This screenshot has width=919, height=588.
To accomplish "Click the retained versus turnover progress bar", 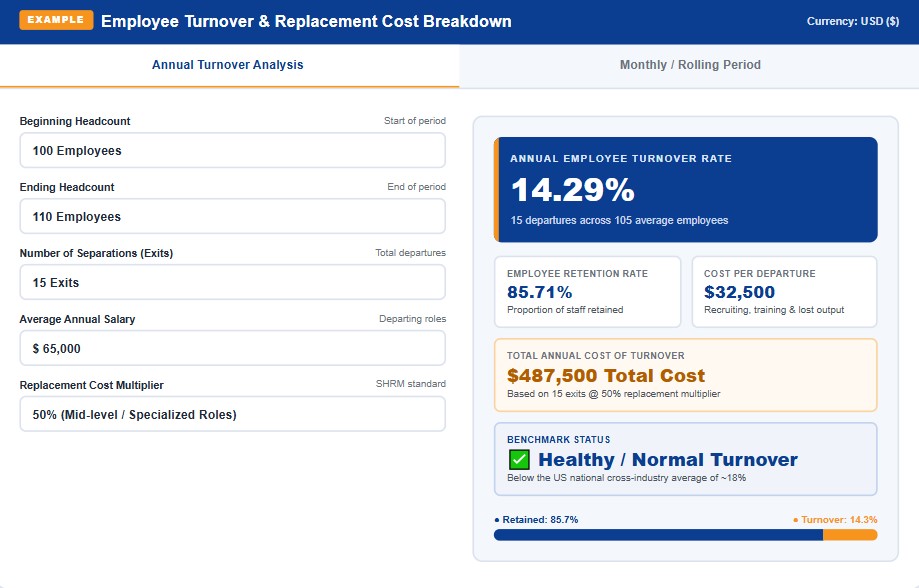I will coord(686,535).
